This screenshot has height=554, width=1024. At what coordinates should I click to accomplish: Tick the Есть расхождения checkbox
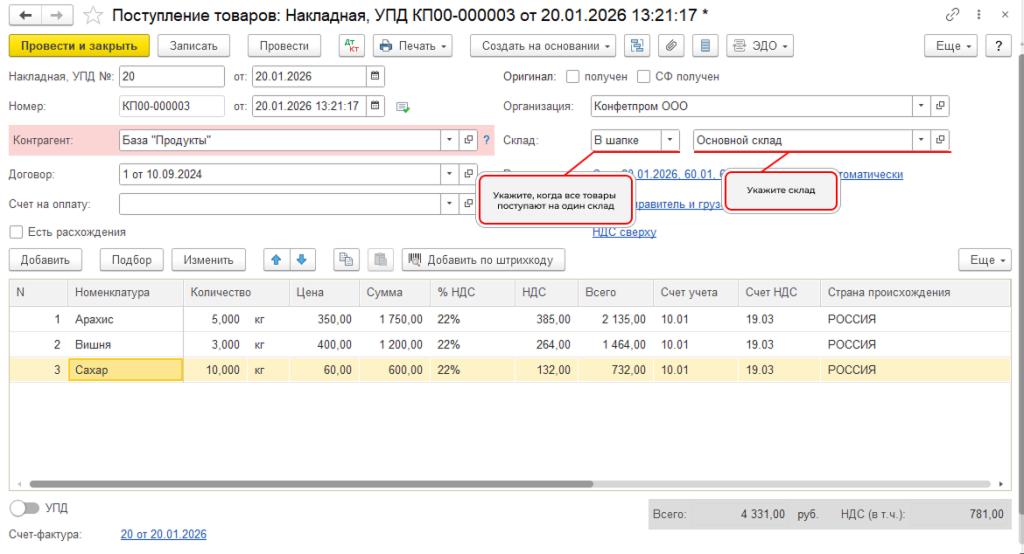coord(16,232)
